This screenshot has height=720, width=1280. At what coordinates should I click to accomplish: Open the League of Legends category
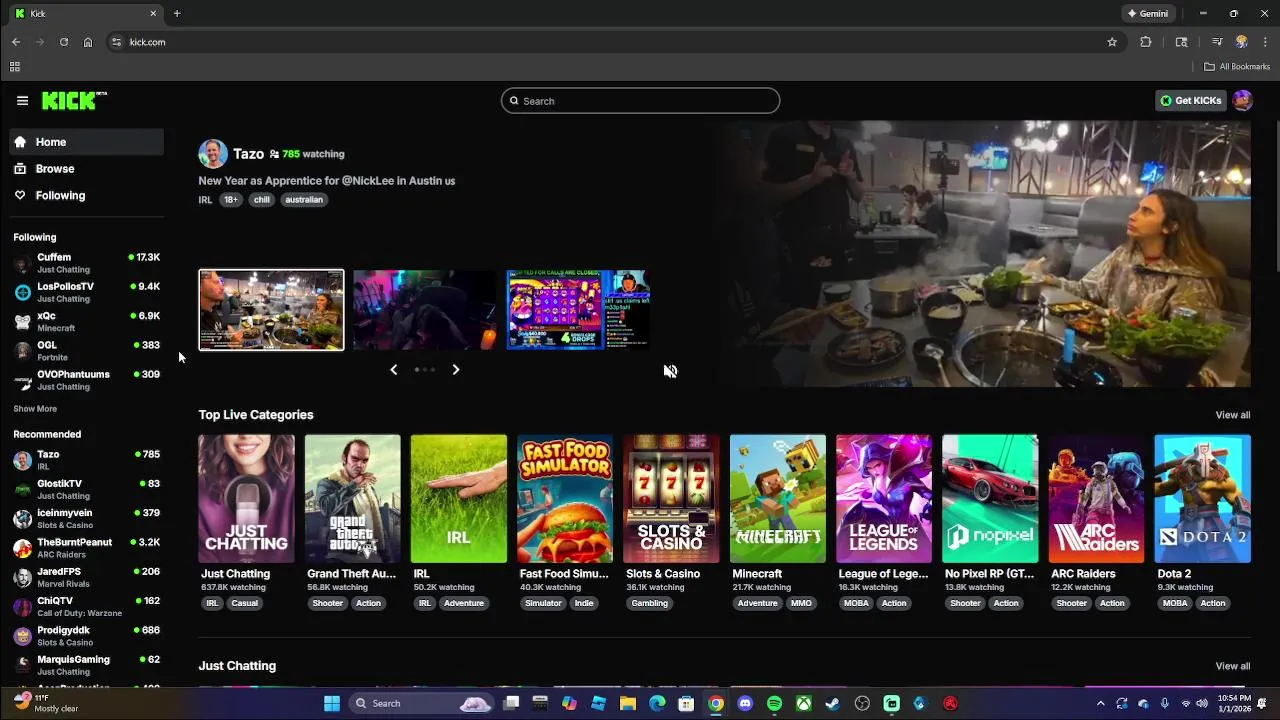click(x=884, y=498)
